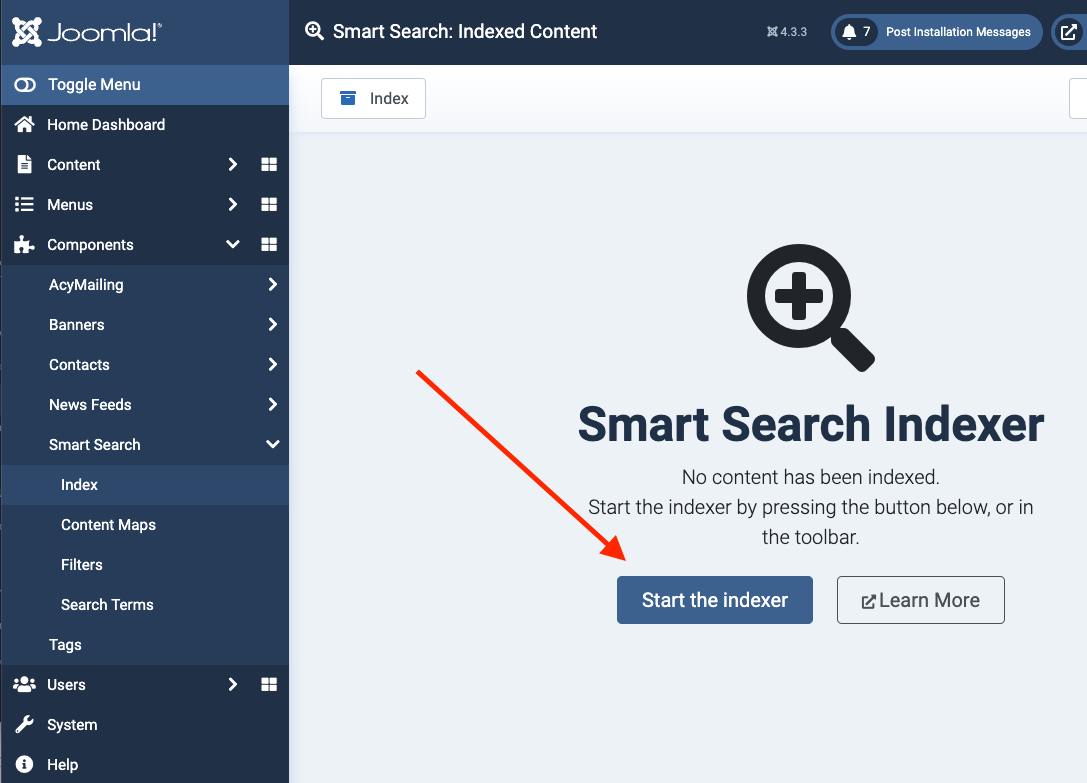Click the notification bell icon
Viewport: 1087px width, 783px height.
pyautogui.click(x=849, y=32)
